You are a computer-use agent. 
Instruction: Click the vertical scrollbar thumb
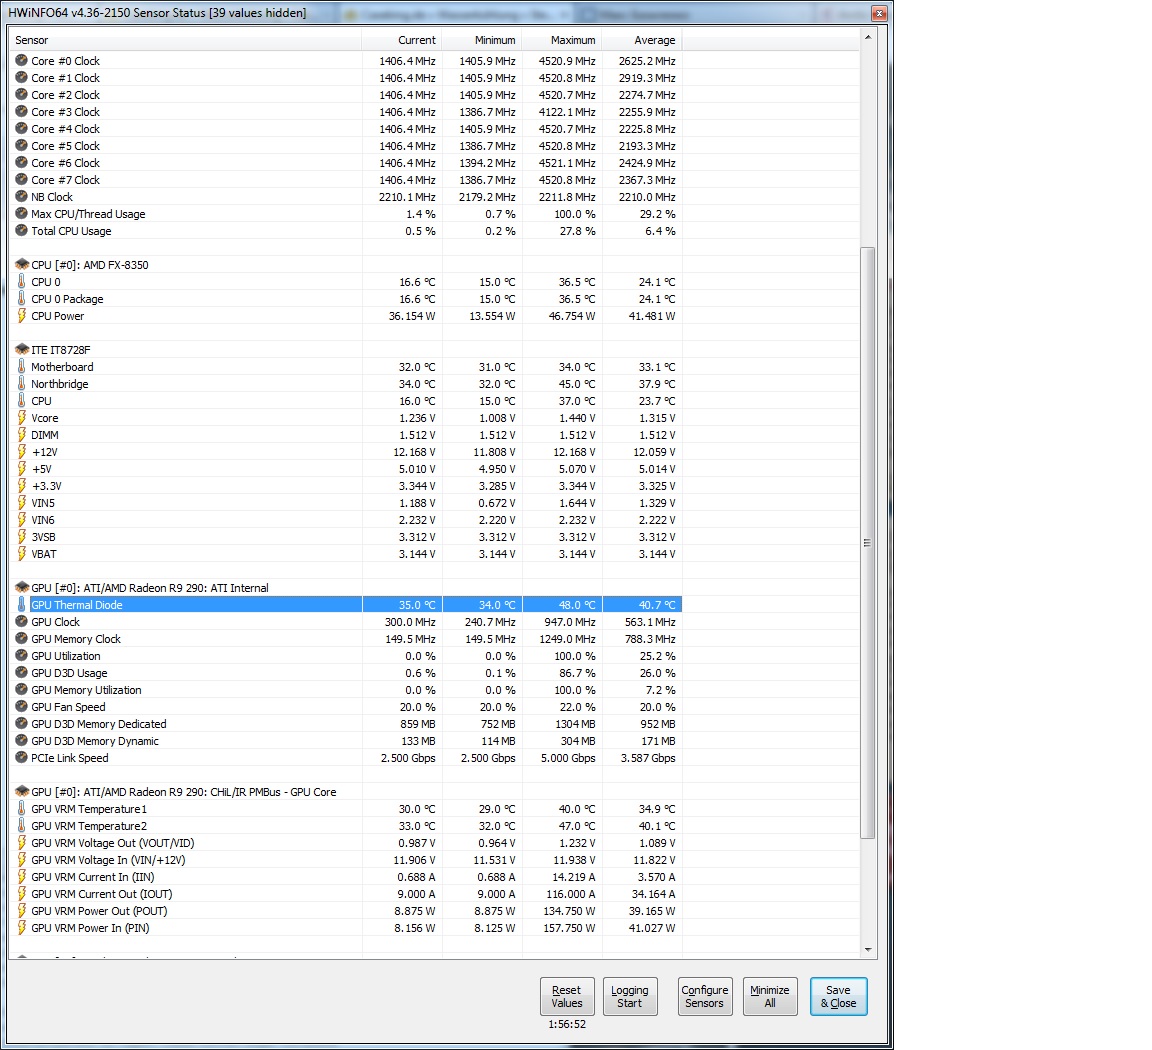[x=868, y=542]
